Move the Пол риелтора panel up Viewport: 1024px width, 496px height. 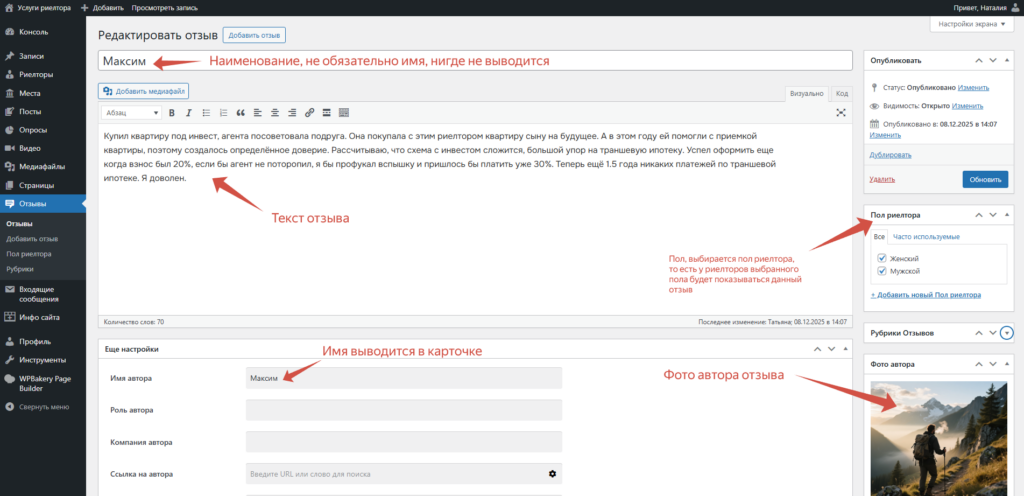978,215
